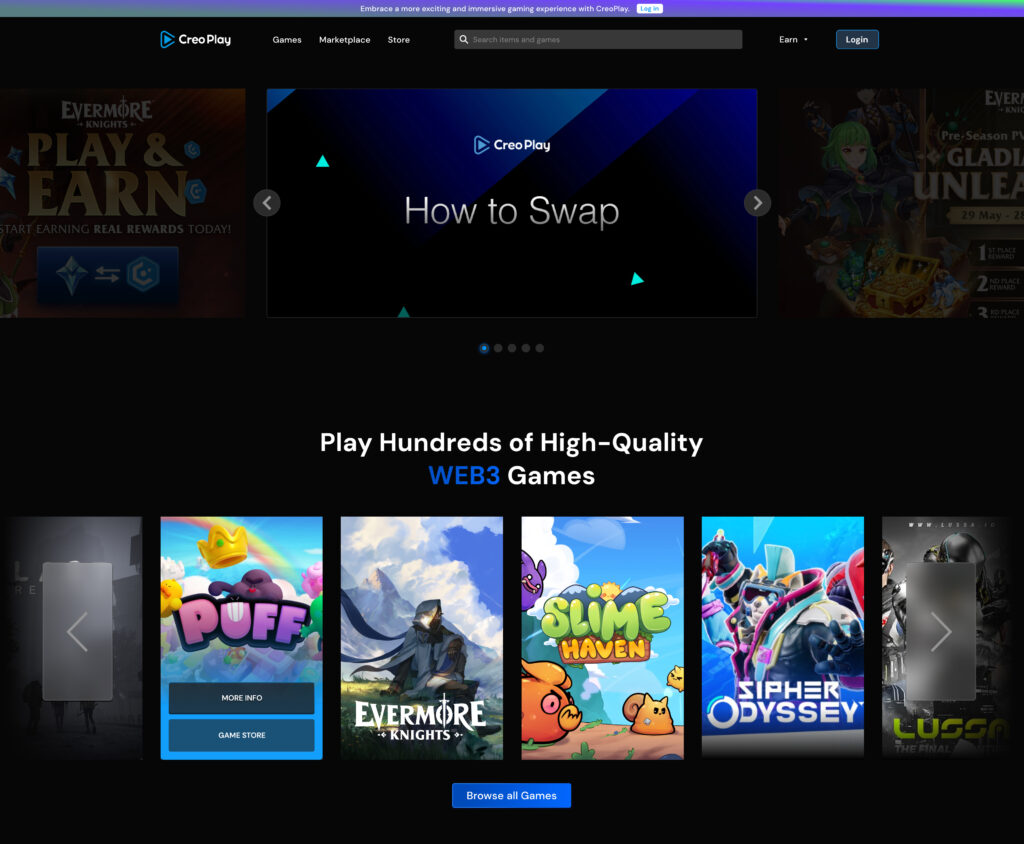Click Browse all Games button
1024x844 pixels.
pyautogui.click(x=511, y=796)
